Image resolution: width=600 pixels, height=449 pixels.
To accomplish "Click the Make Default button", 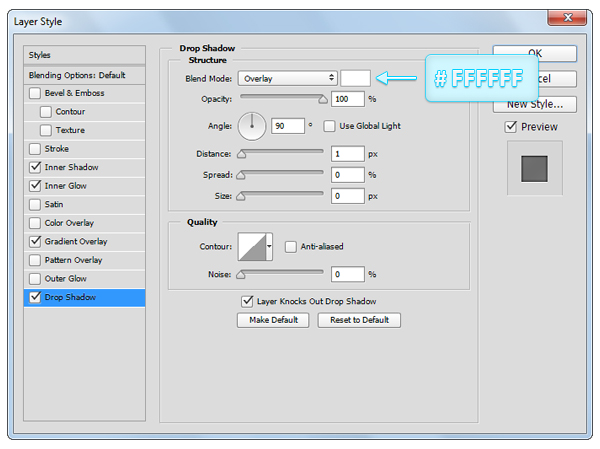I will coord(272,320).
